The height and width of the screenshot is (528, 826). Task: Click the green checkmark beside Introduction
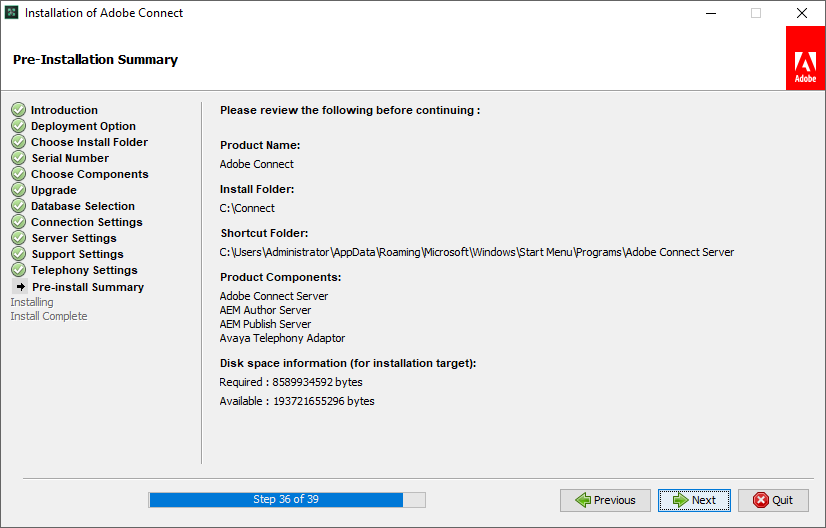tap(18, 110)
